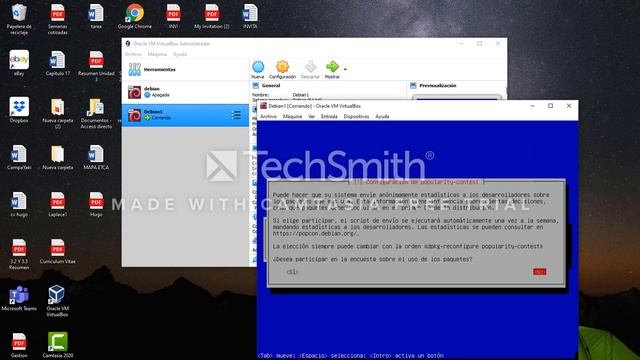
Task: Open the CompaYaki Word document icon
Action: [19, 157]
